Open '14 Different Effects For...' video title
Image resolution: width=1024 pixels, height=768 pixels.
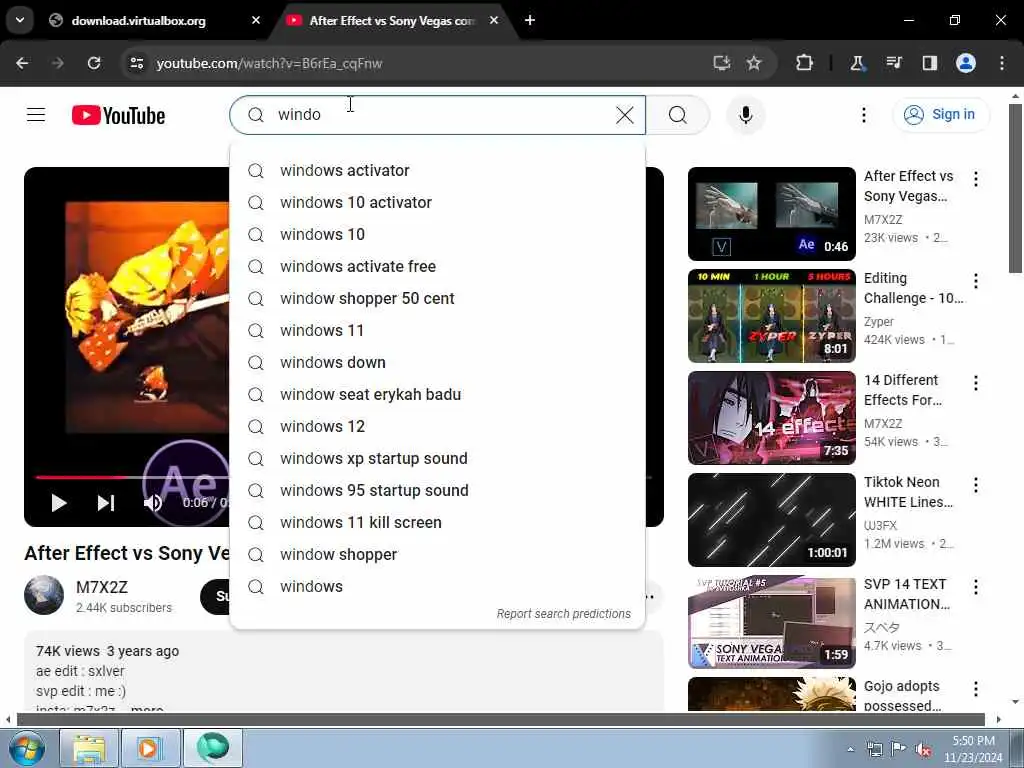coord(903,390)
